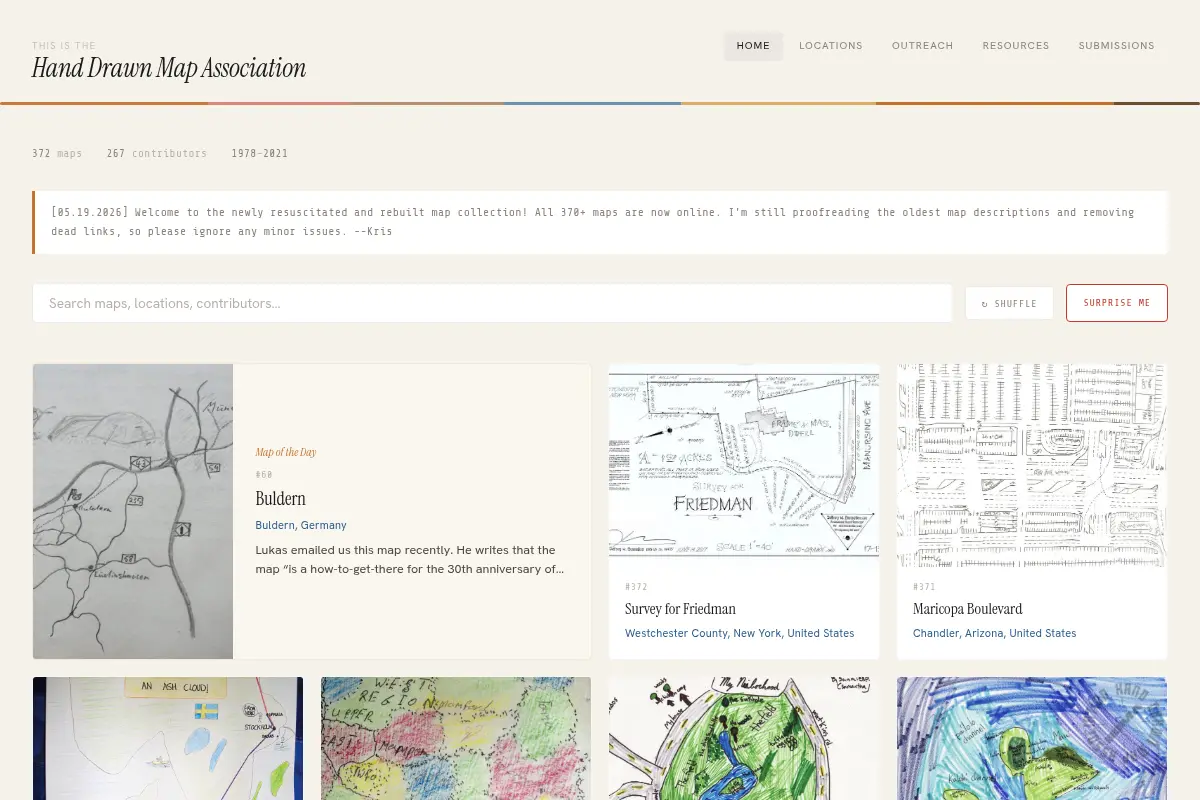The width and height of the screenshot is (1200, 800).
Task: Click the 372 maps count
Action: click(57, 154)
